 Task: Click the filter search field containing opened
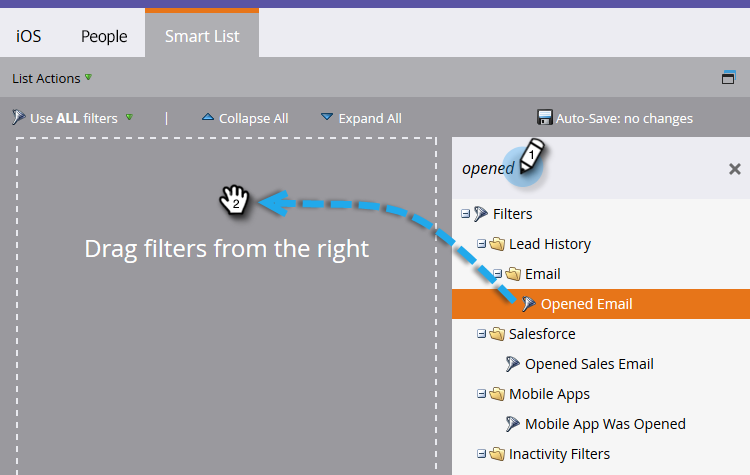click(588, 168)
